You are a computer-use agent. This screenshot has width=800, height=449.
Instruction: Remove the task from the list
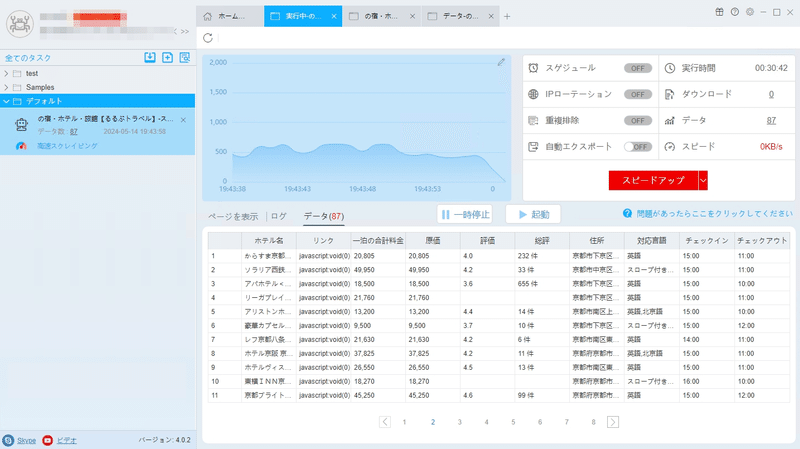[x=183, y=120]
